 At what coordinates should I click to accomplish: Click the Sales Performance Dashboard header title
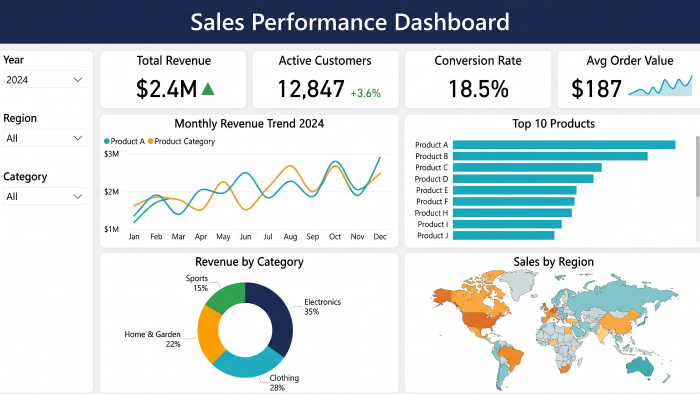350,22
